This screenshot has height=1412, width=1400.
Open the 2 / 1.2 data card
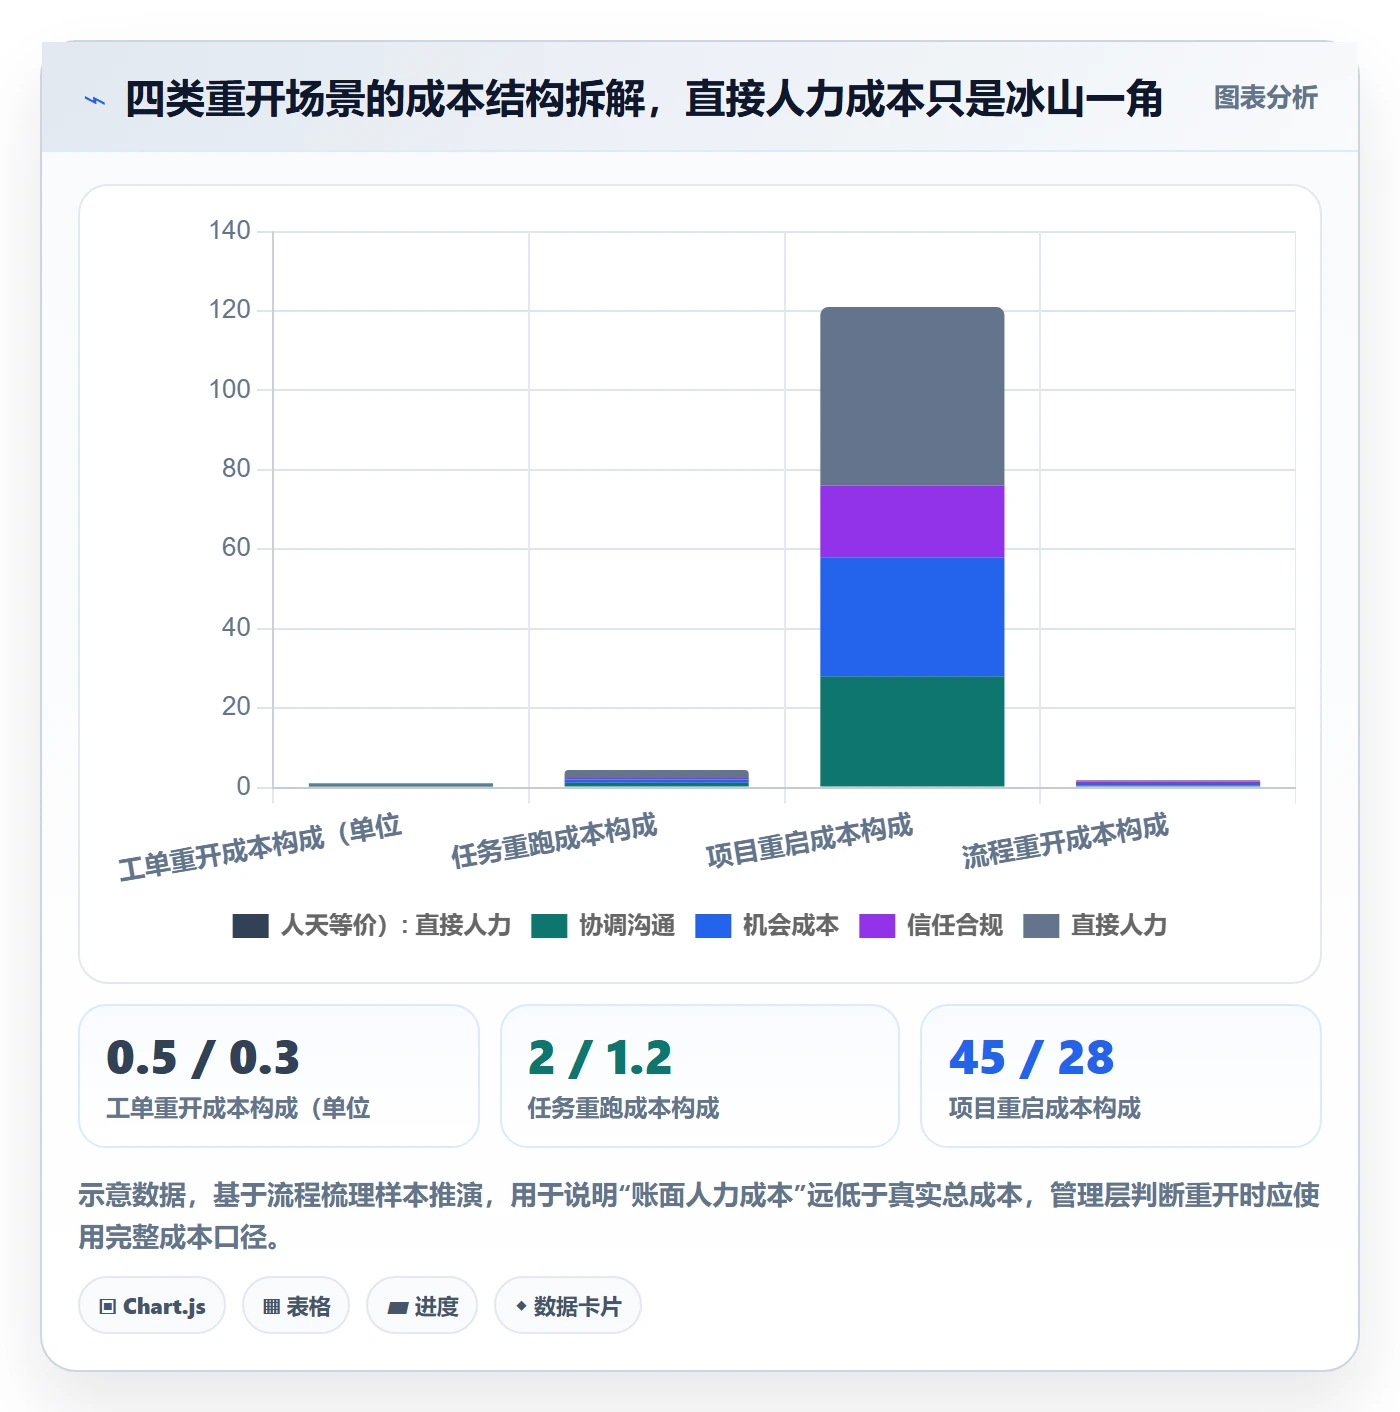(700, 1076)
